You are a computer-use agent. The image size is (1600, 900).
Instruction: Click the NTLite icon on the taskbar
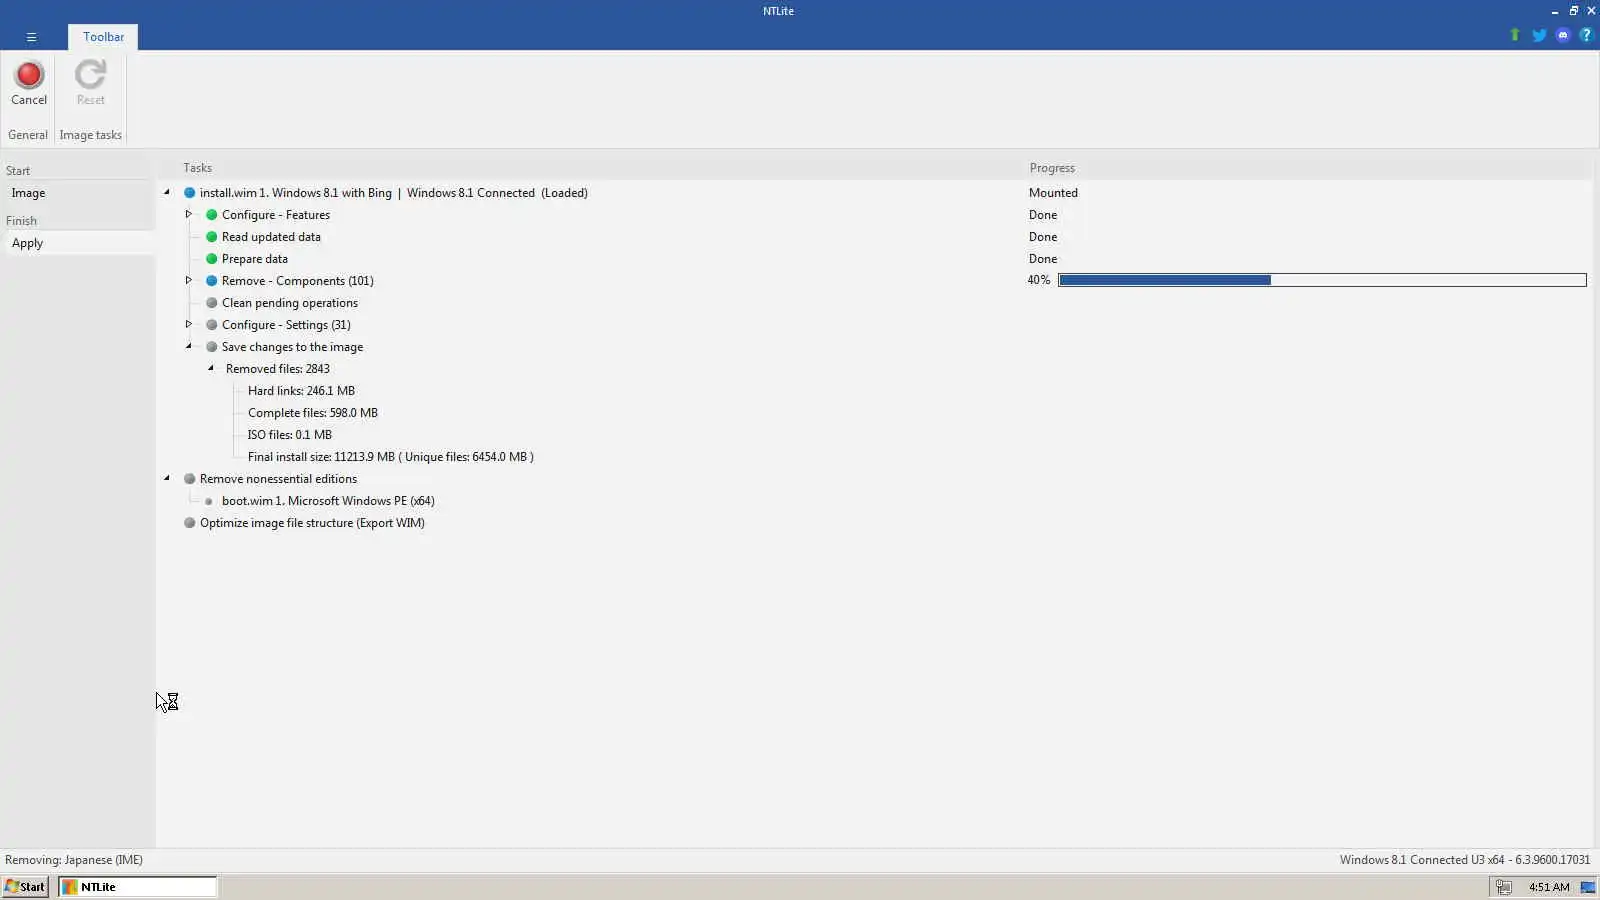(69, 887)
